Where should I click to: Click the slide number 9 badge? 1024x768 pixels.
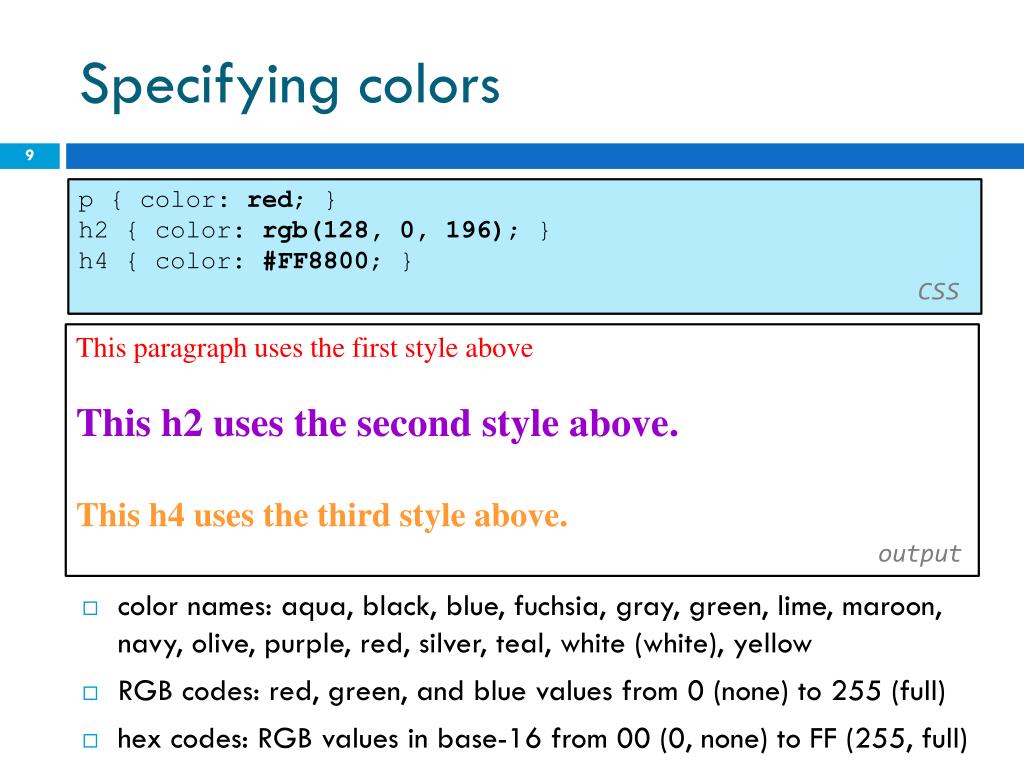point(29,155)
